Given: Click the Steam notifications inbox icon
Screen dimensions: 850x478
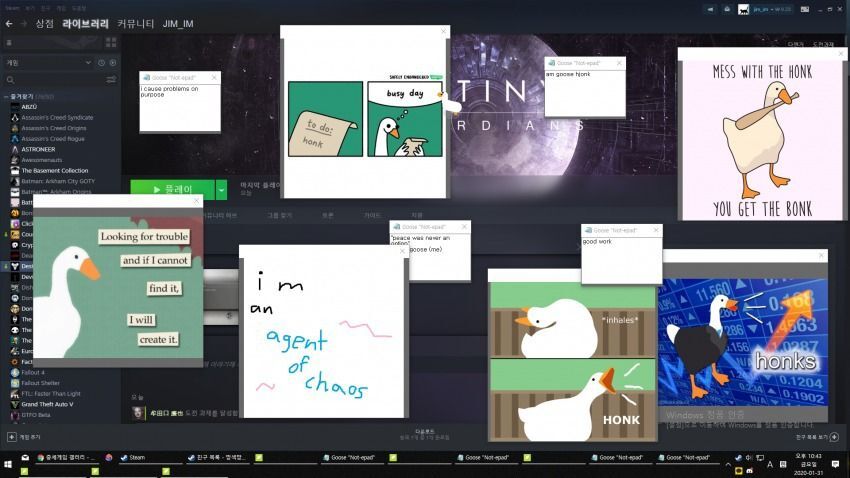Looking at the screenshot, I should click(727, 9).
